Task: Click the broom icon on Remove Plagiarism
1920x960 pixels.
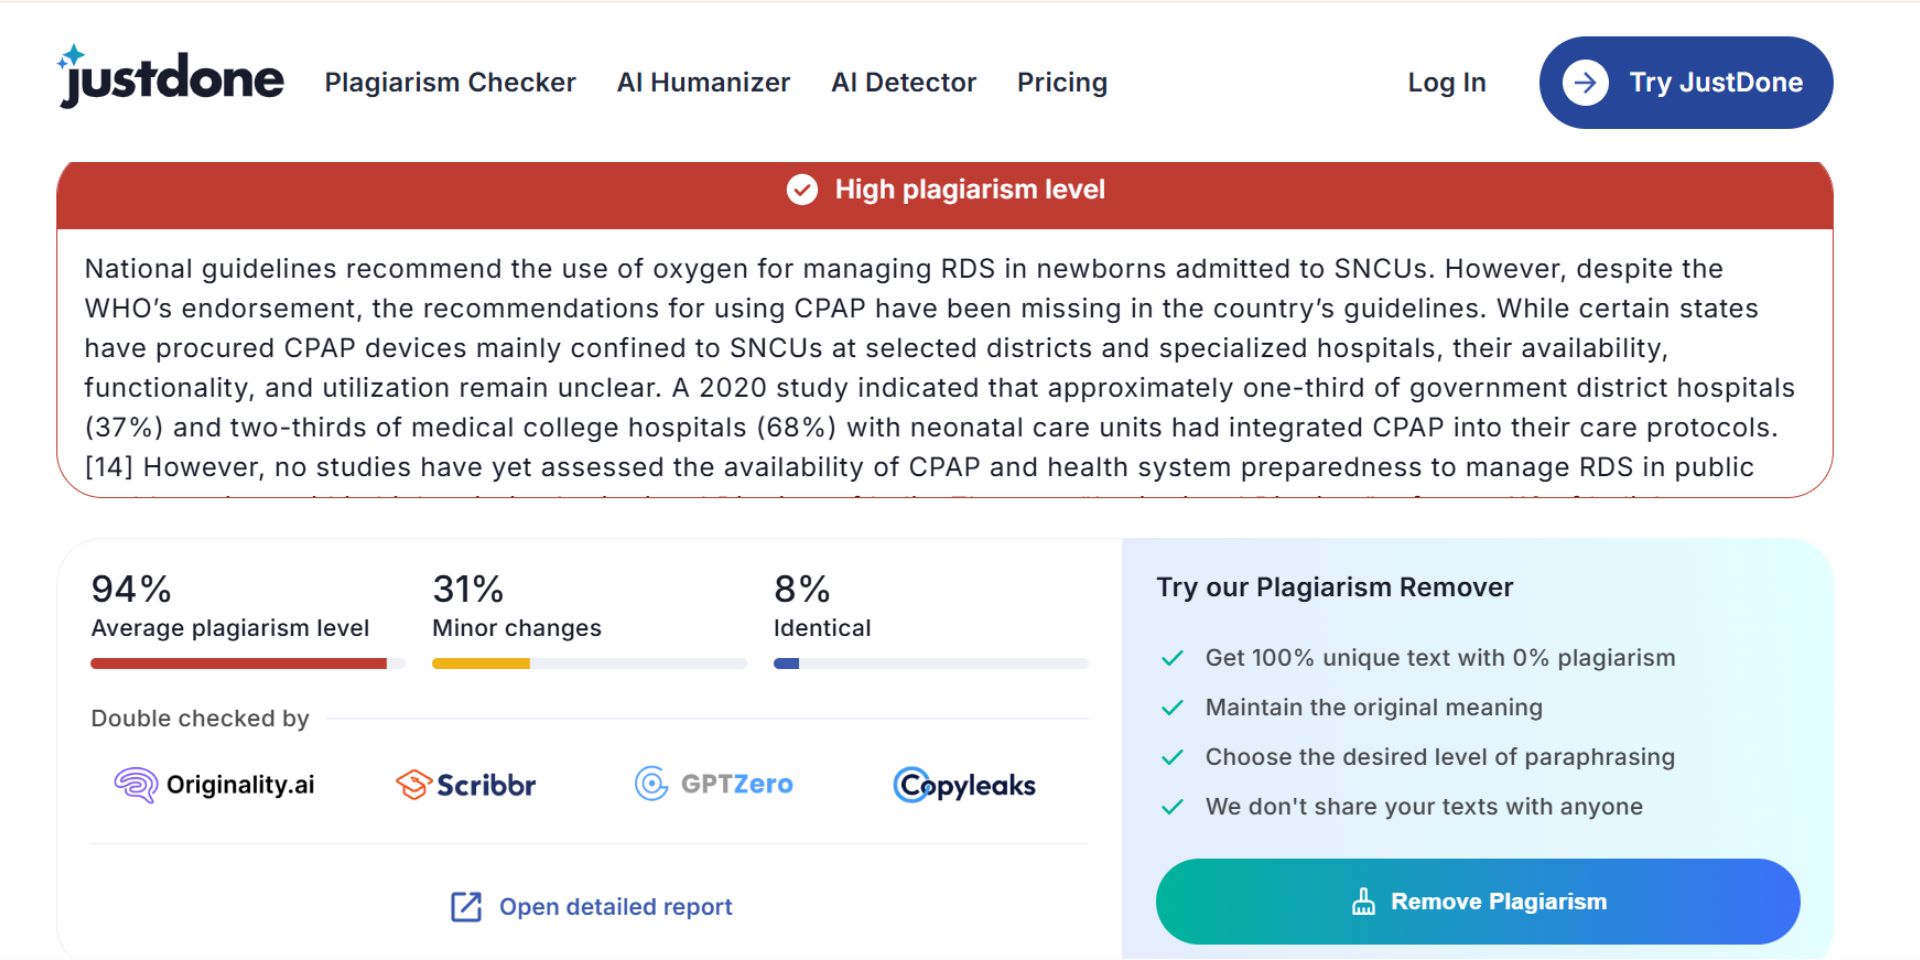Action: pos(1363,902)
